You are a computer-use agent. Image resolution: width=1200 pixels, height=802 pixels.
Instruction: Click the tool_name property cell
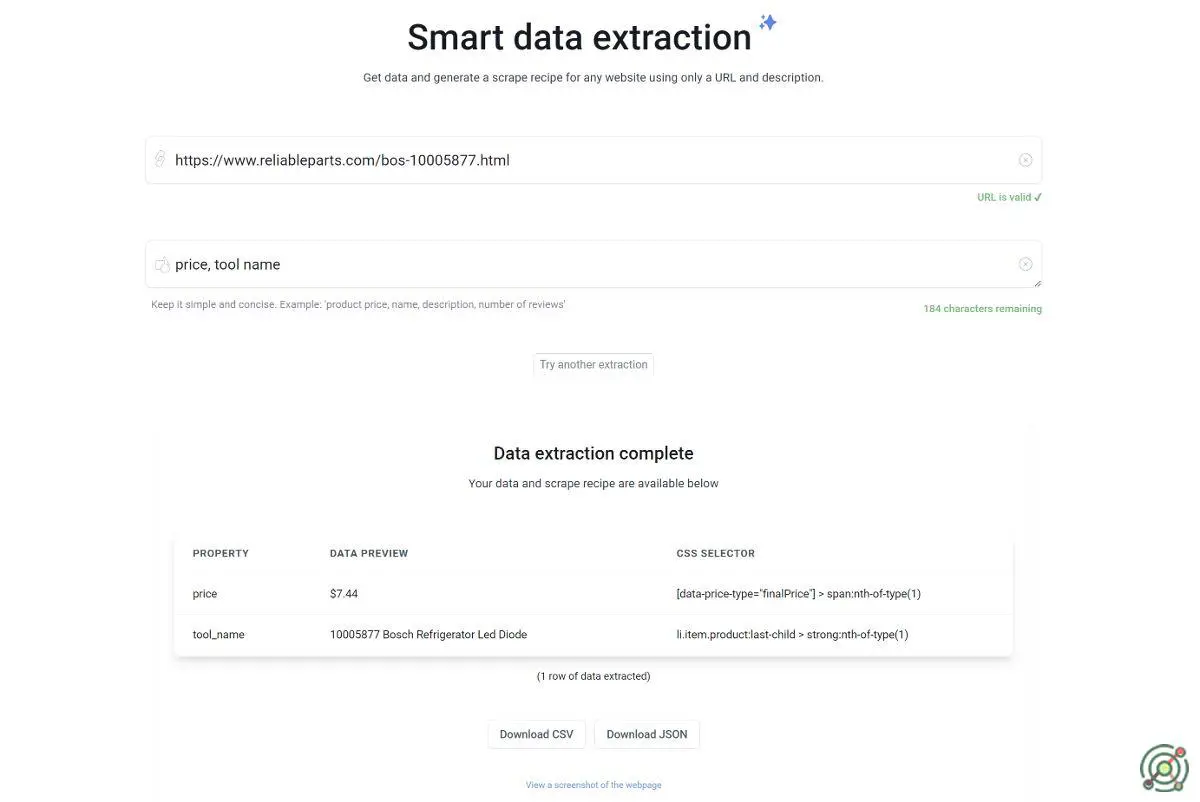pyautogui.click(x=219, y=635)
